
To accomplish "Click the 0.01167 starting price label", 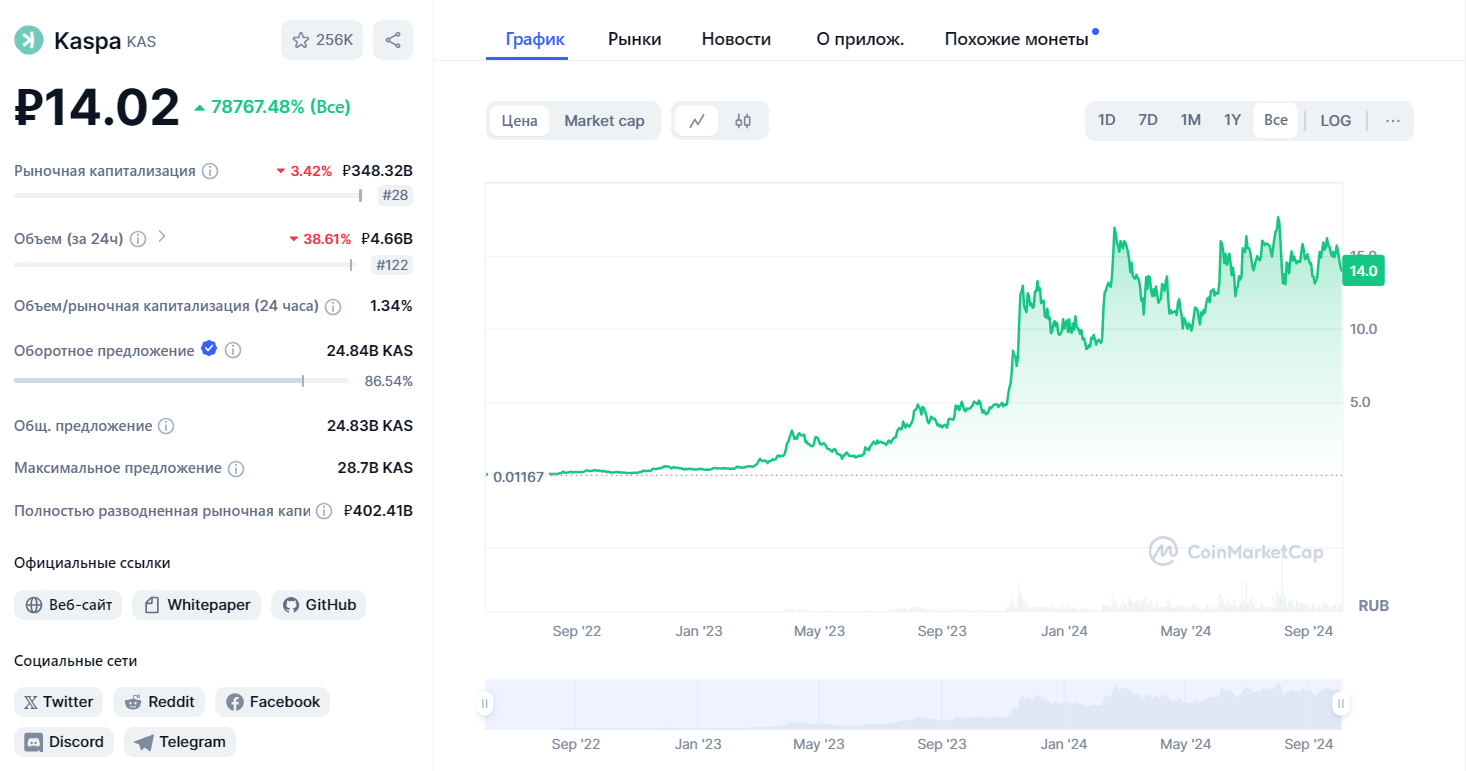I will pyautogui.click(x=518, y=476).
